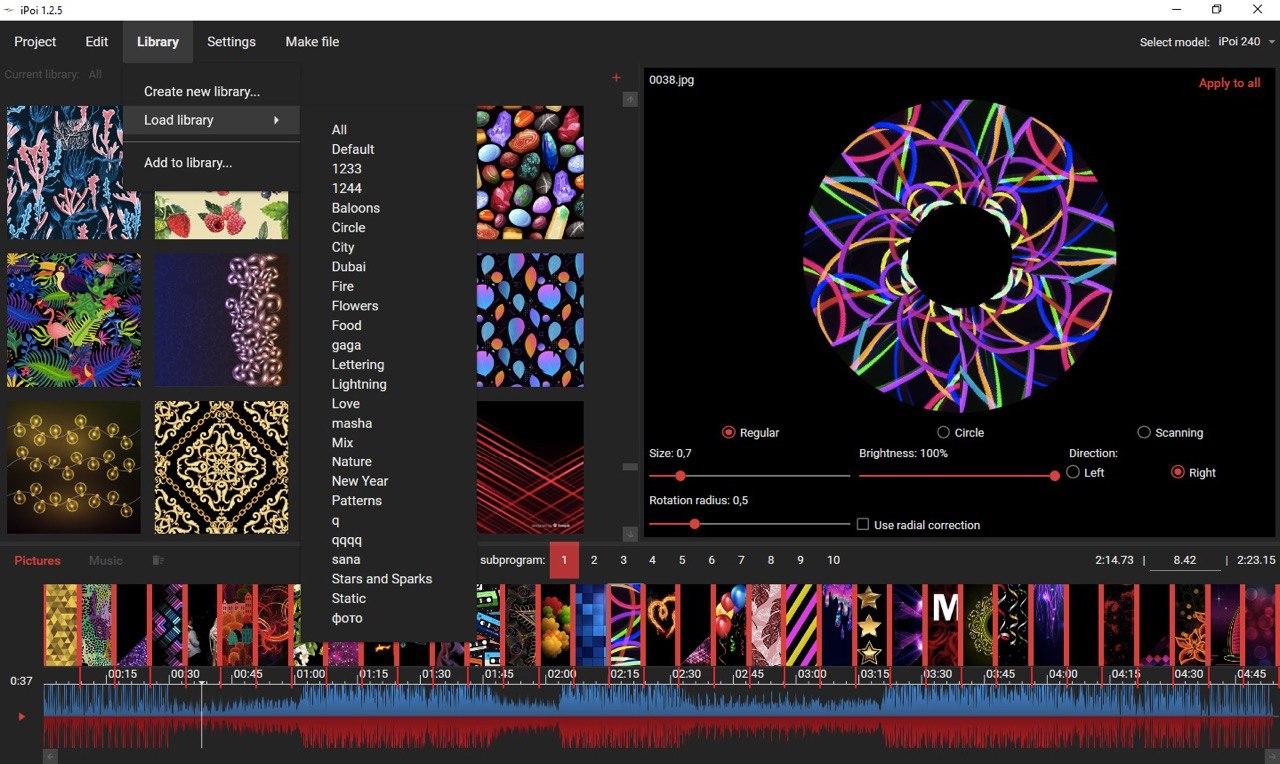Choose Add to library... menu entry
Image resolution: width=1280 pixels, height=764 pixels.
[x=188, y=162]
